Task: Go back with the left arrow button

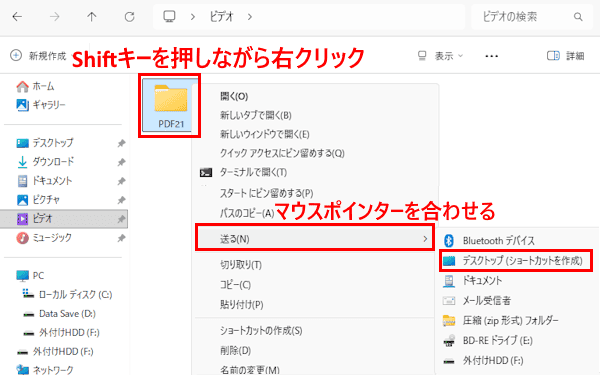Action: tap(17, 17)
